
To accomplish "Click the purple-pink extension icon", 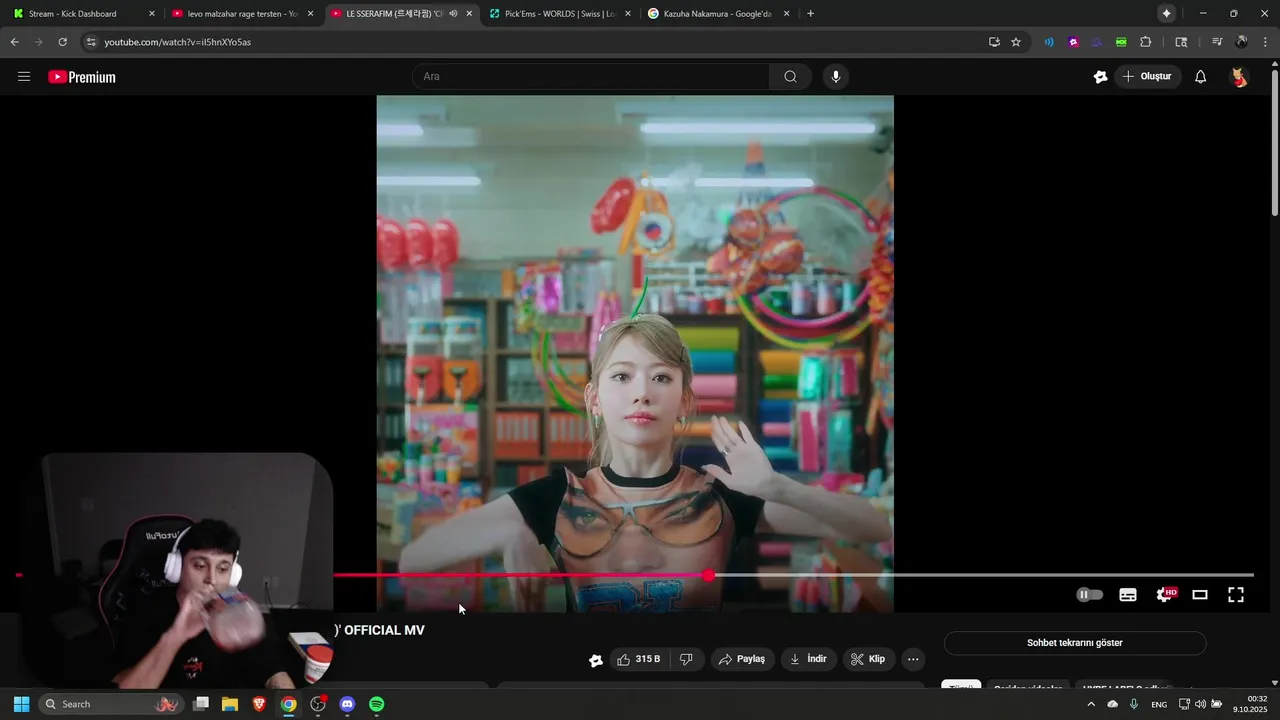I will (x=1073, y=42).
